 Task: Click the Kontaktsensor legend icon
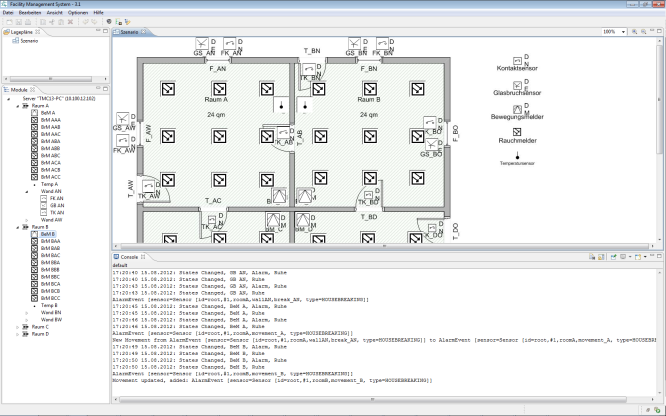pyautogui.click(x=517, y=59)
